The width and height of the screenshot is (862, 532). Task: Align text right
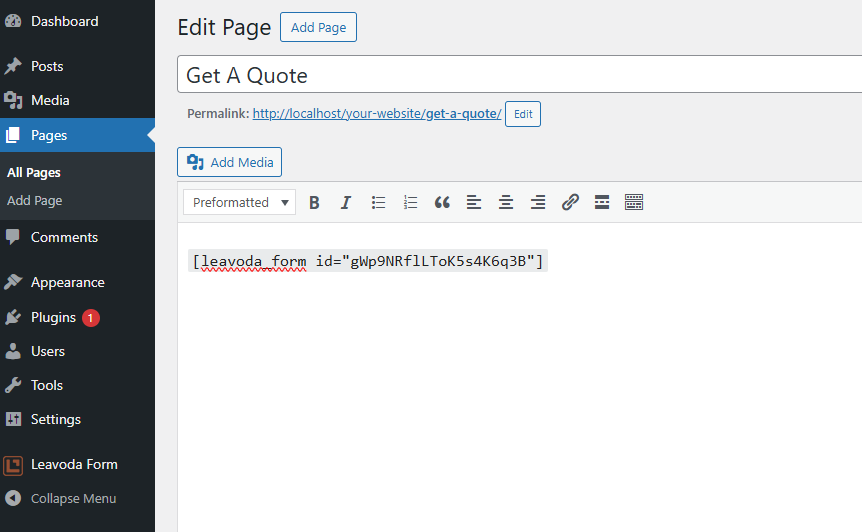click(x=538, y=203)
